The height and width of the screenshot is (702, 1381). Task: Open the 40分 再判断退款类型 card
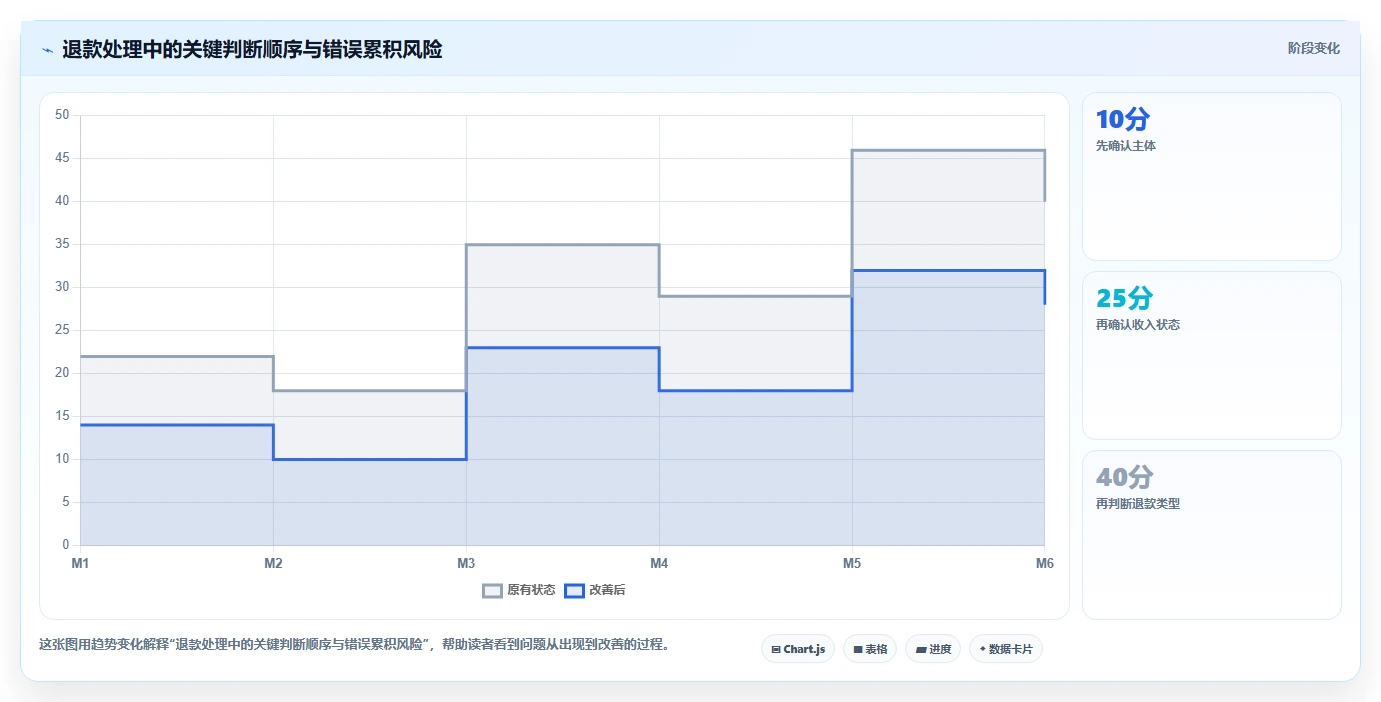(1211, 534)
